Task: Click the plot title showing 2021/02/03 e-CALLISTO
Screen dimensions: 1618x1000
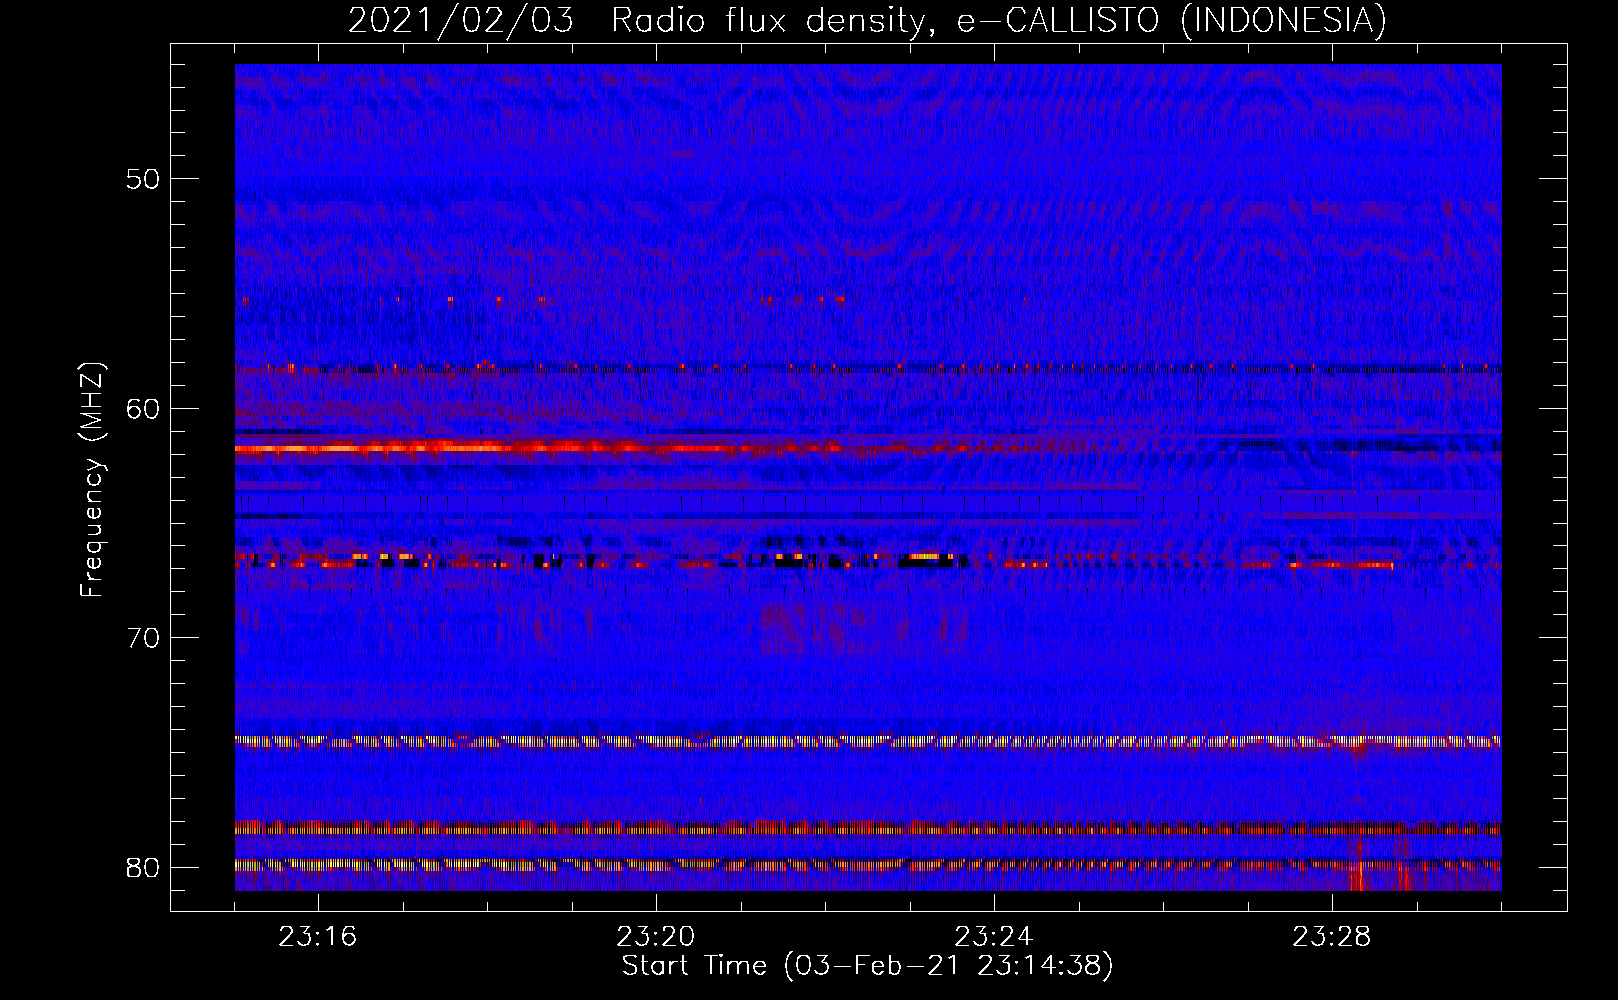Action: point(867,20)
